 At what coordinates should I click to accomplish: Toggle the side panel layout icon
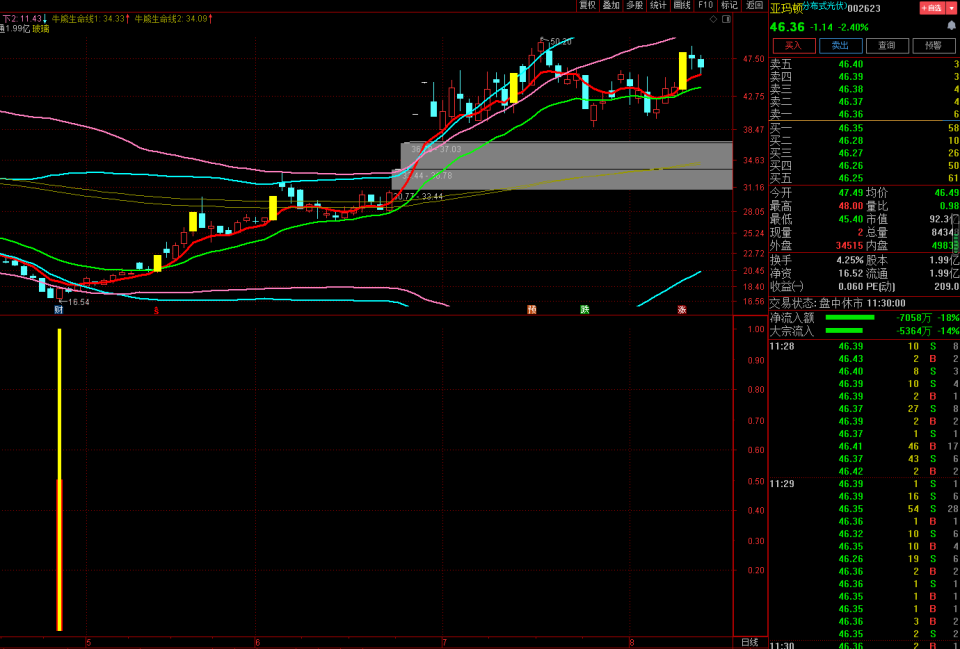tap(726, 20)
